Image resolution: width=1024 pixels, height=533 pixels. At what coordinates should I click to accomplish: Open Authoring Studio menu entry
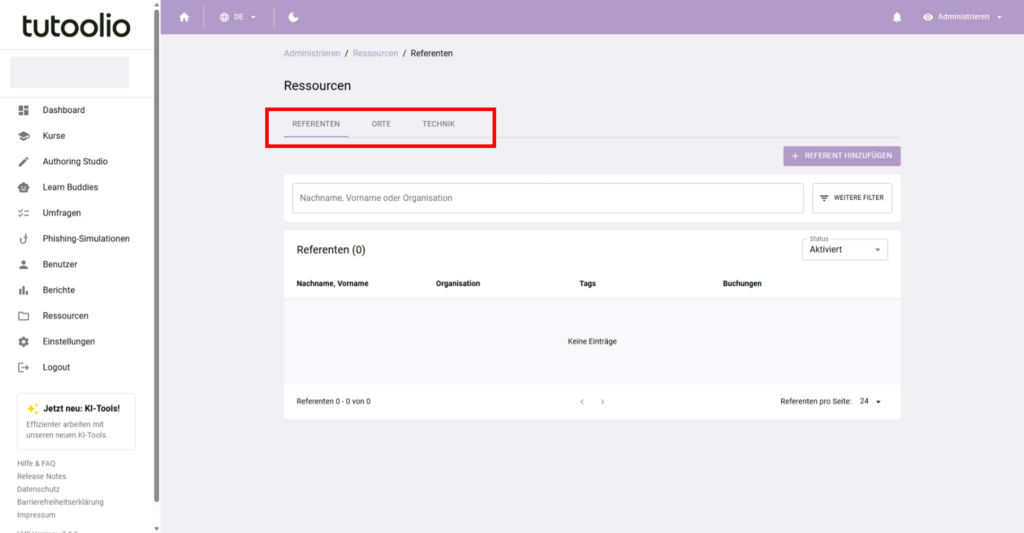76,161
